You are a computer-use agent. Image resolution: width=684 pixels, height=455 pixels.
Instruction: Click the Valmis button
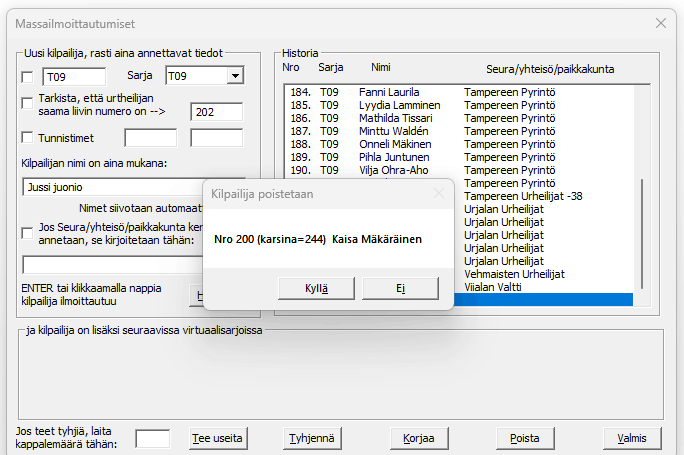click(632, 438)
